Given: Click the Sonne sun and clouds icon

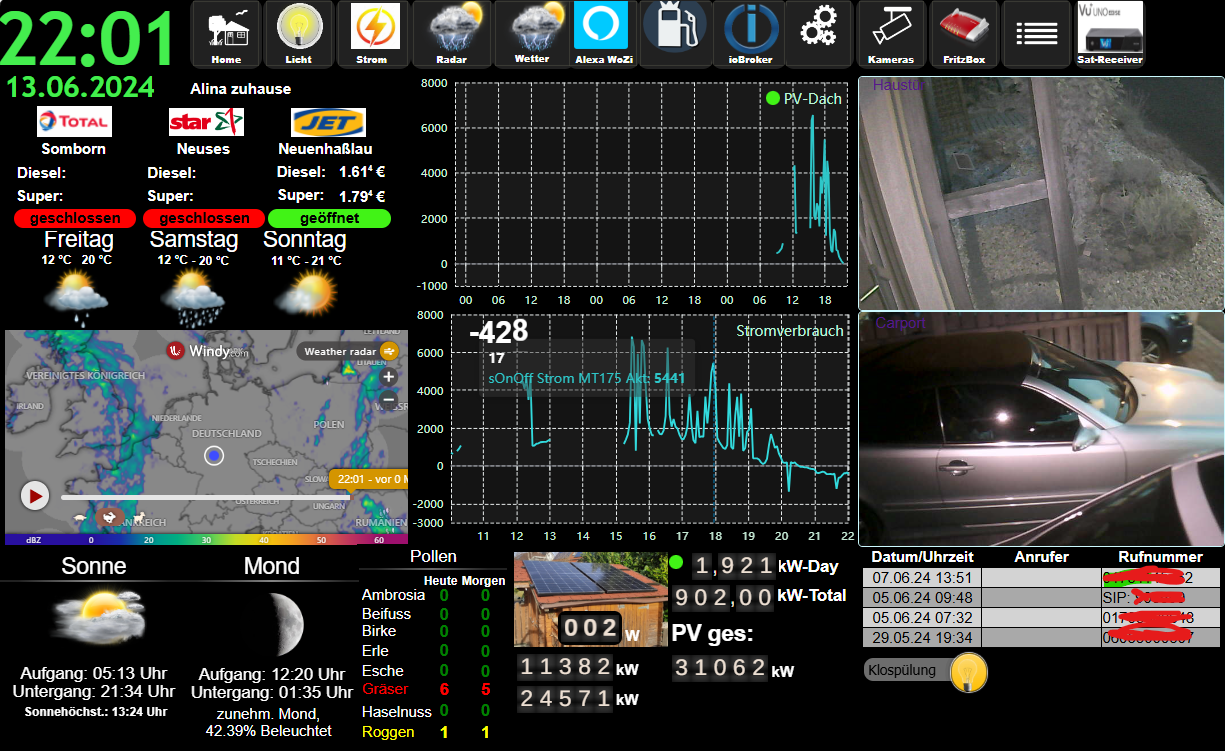Looking at the screenshot, I should pyautogui.click(x=97, y=617).
